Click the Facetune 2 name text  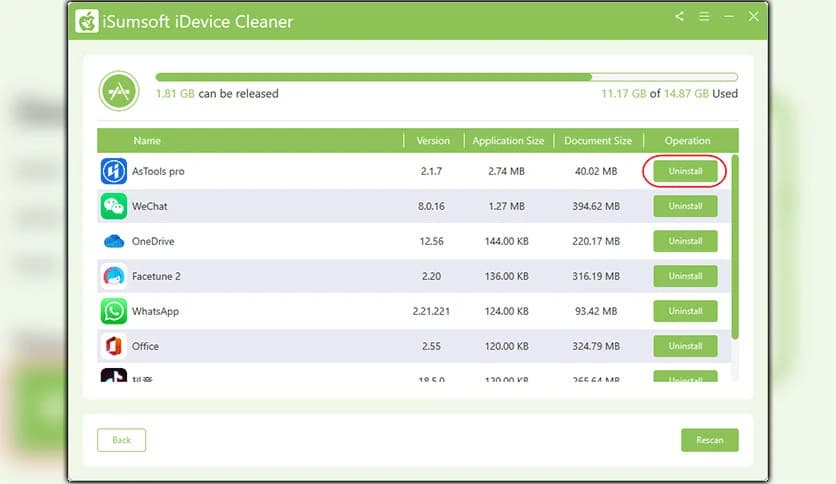point(156,276)
